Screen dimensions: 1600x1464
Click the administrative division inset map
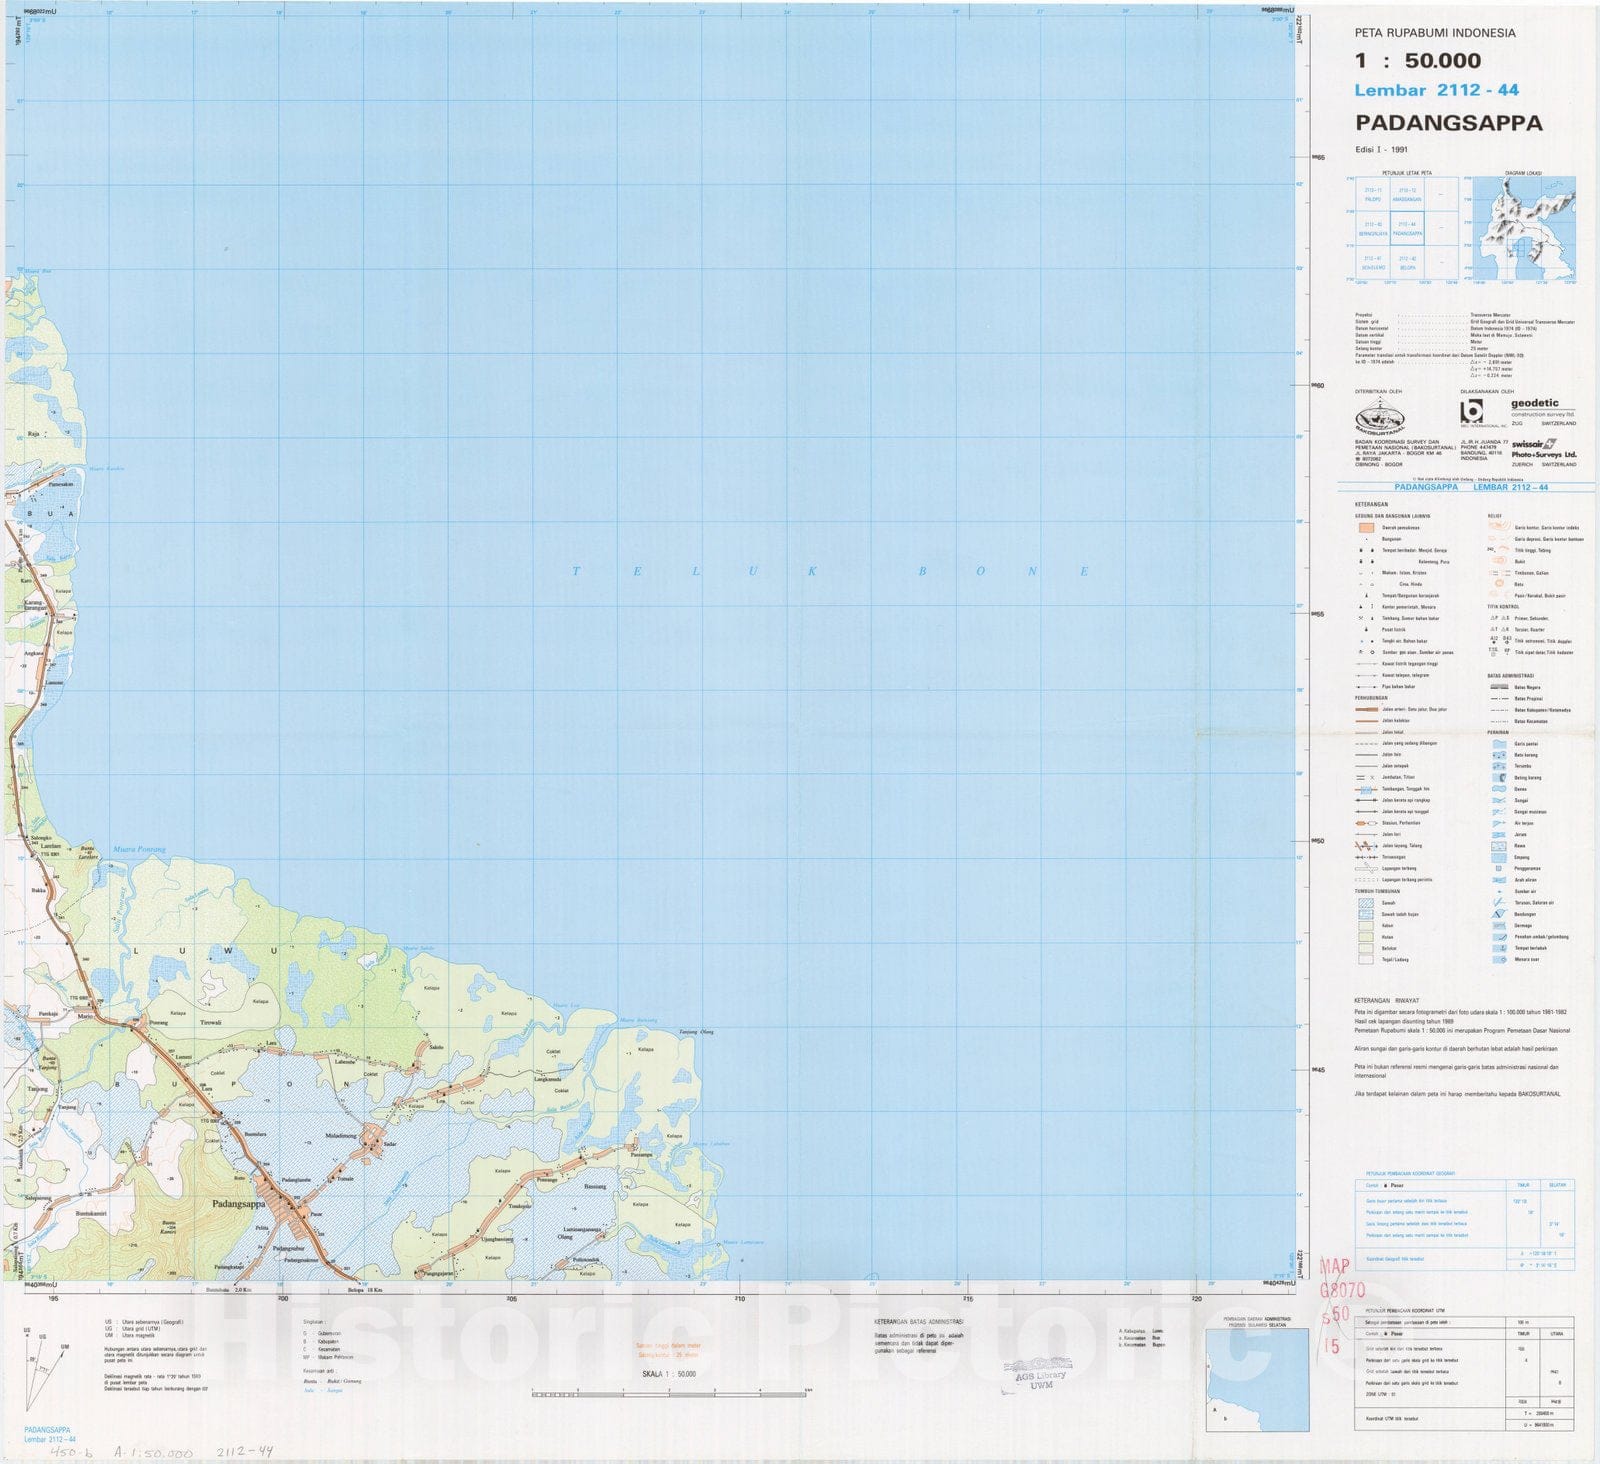click(x=1256, y=1380)
